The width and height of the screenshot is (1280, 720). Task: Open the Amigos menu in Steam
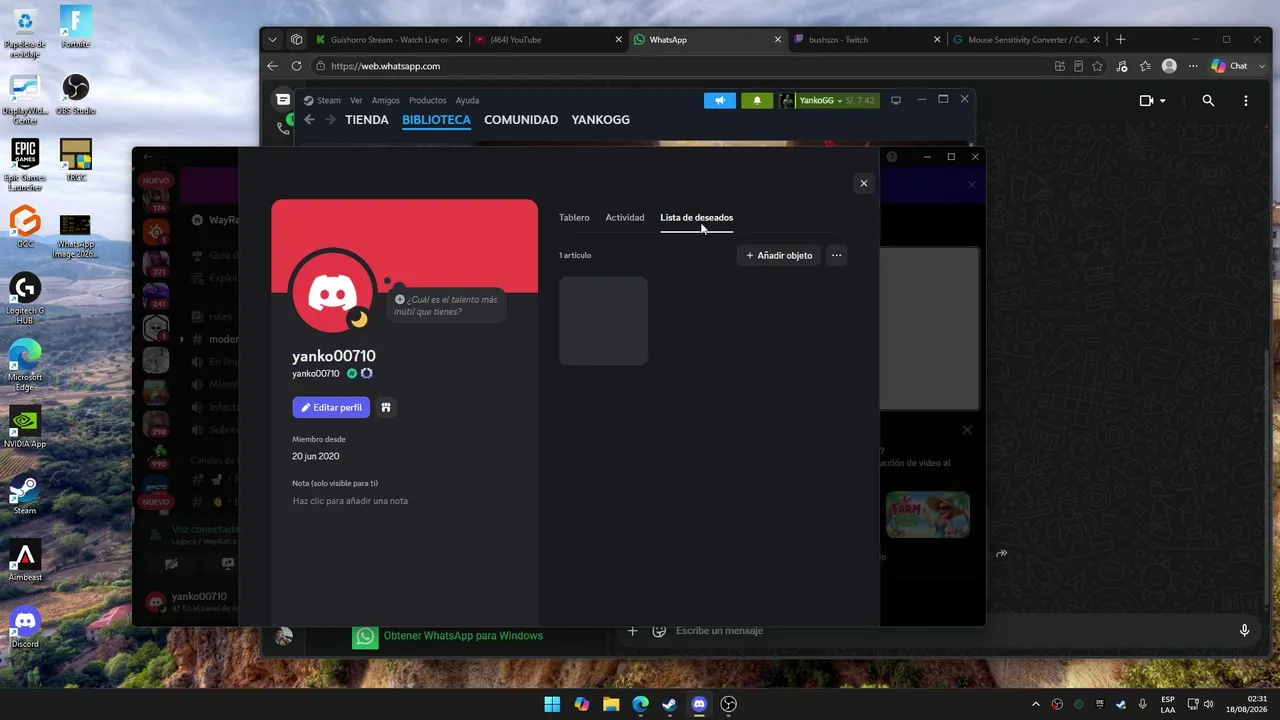(x=385, y=100)
